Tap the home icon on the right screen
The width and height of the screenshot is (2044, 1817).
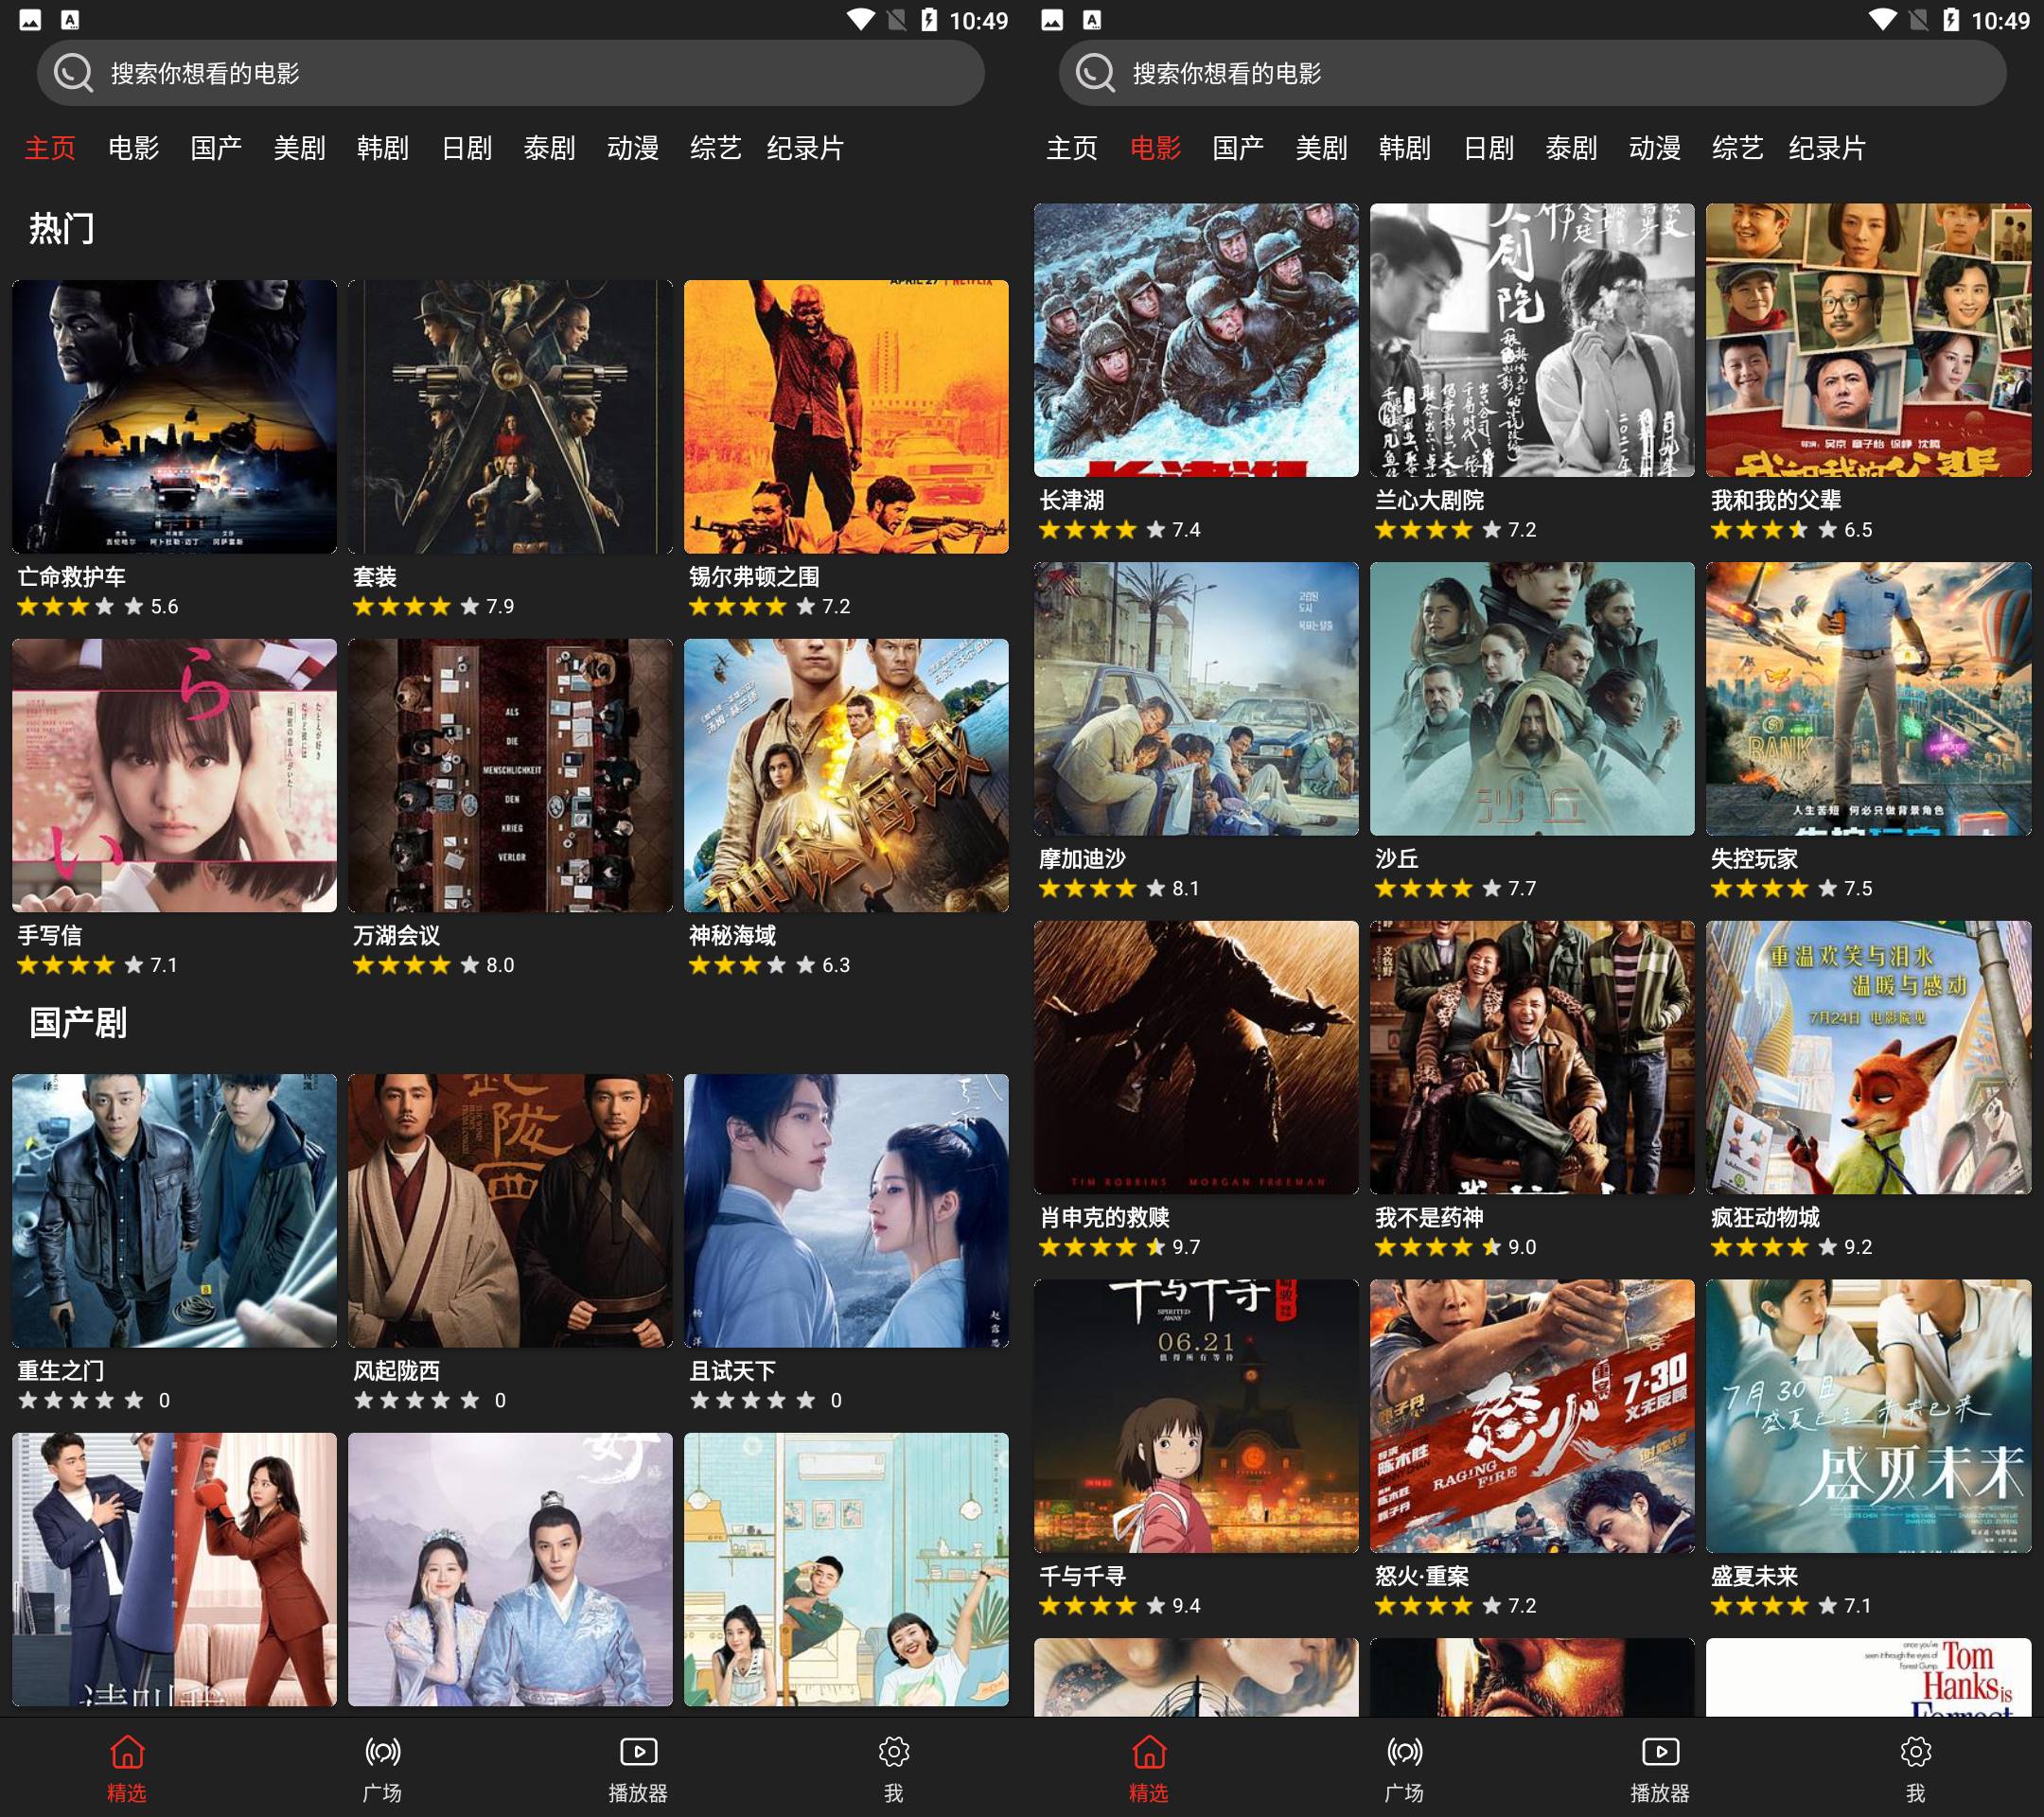point(1148,1753)
